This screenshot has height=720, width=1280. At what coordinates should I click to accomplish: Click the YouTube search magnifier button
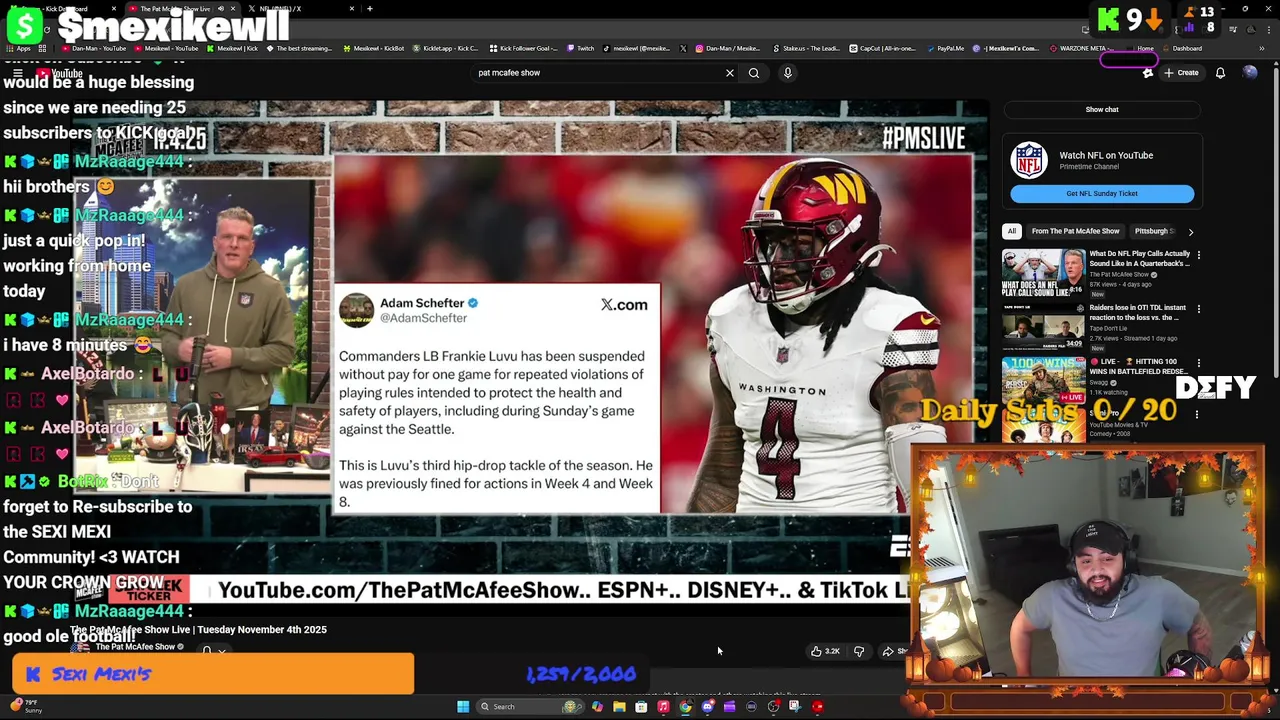point(754,73)
